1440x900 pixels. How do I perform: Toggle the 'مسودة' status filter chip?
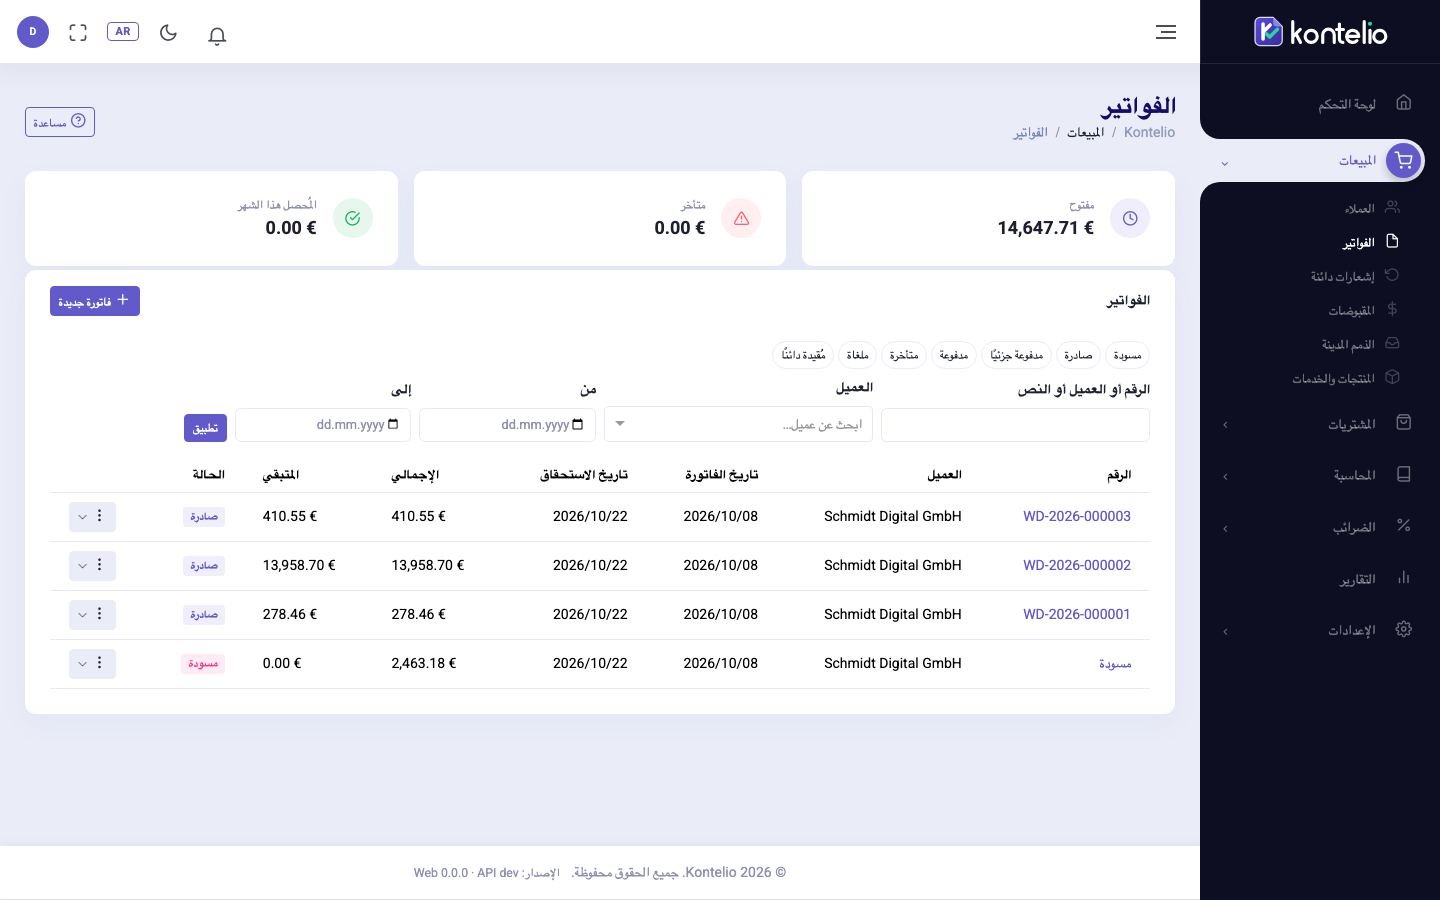click(x=1127, y=355)
